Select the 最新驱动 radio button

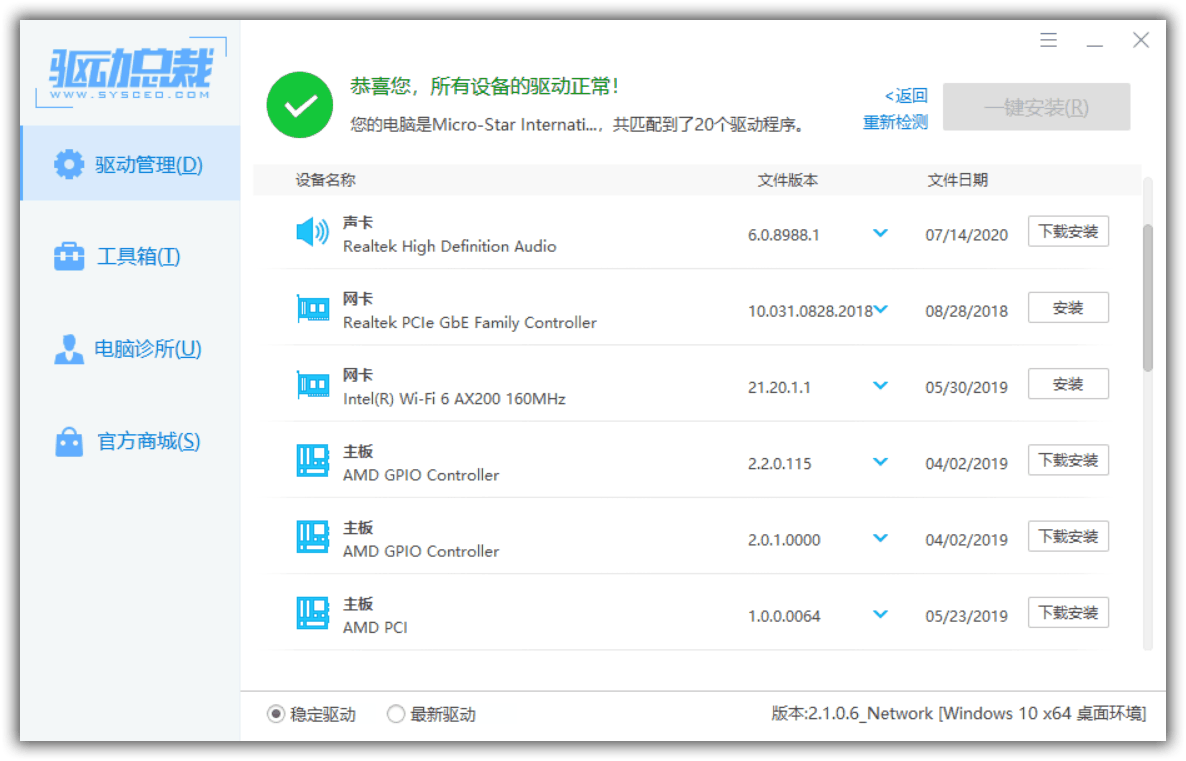click(x=396, y=714)
